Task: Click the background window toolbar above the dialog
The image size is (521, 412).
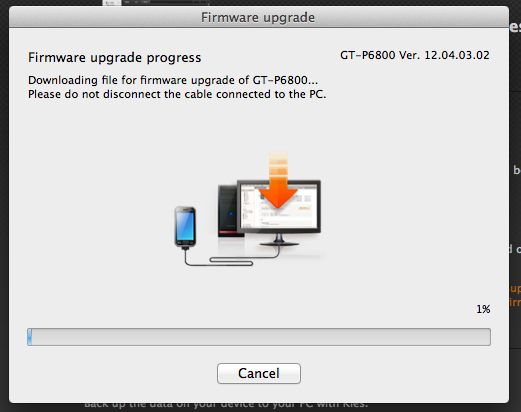Action: click(156, 3)
